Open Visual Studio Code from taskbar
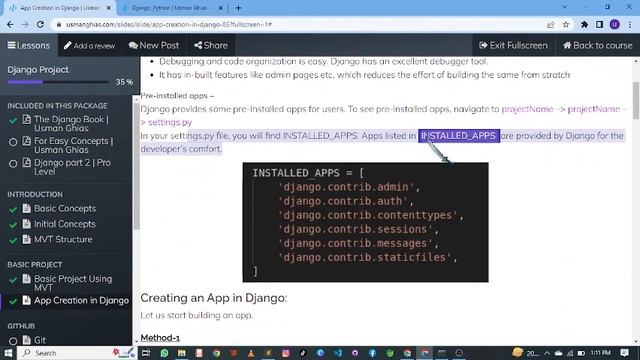The width and height of the screenshot is (640, 360). point(338,353)
